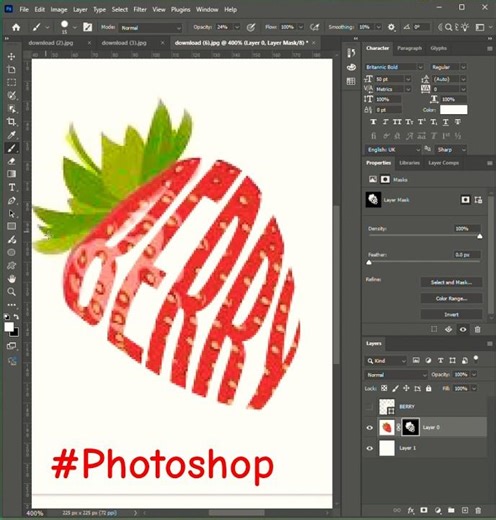
Task: Swap foreground and background colors
Action: tap(16, 317)
